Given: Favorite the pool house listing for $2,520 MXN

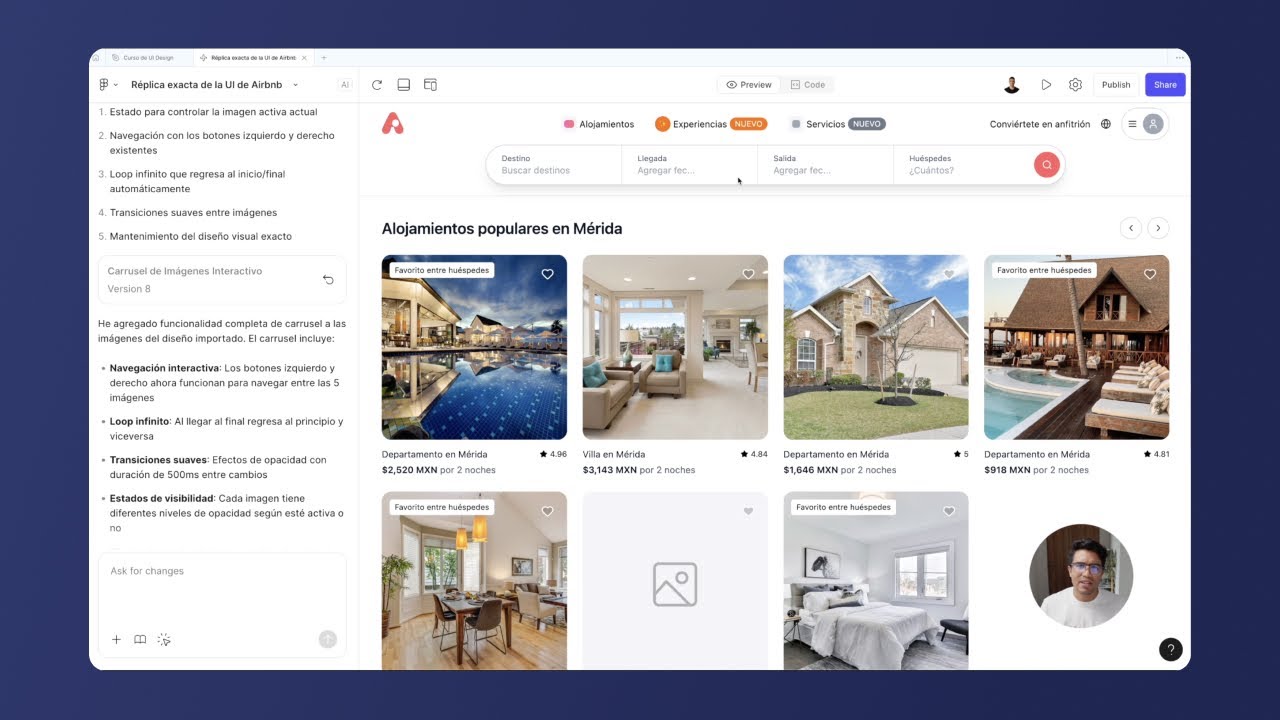Looking at the screenshot, I should tap(547, 274).
